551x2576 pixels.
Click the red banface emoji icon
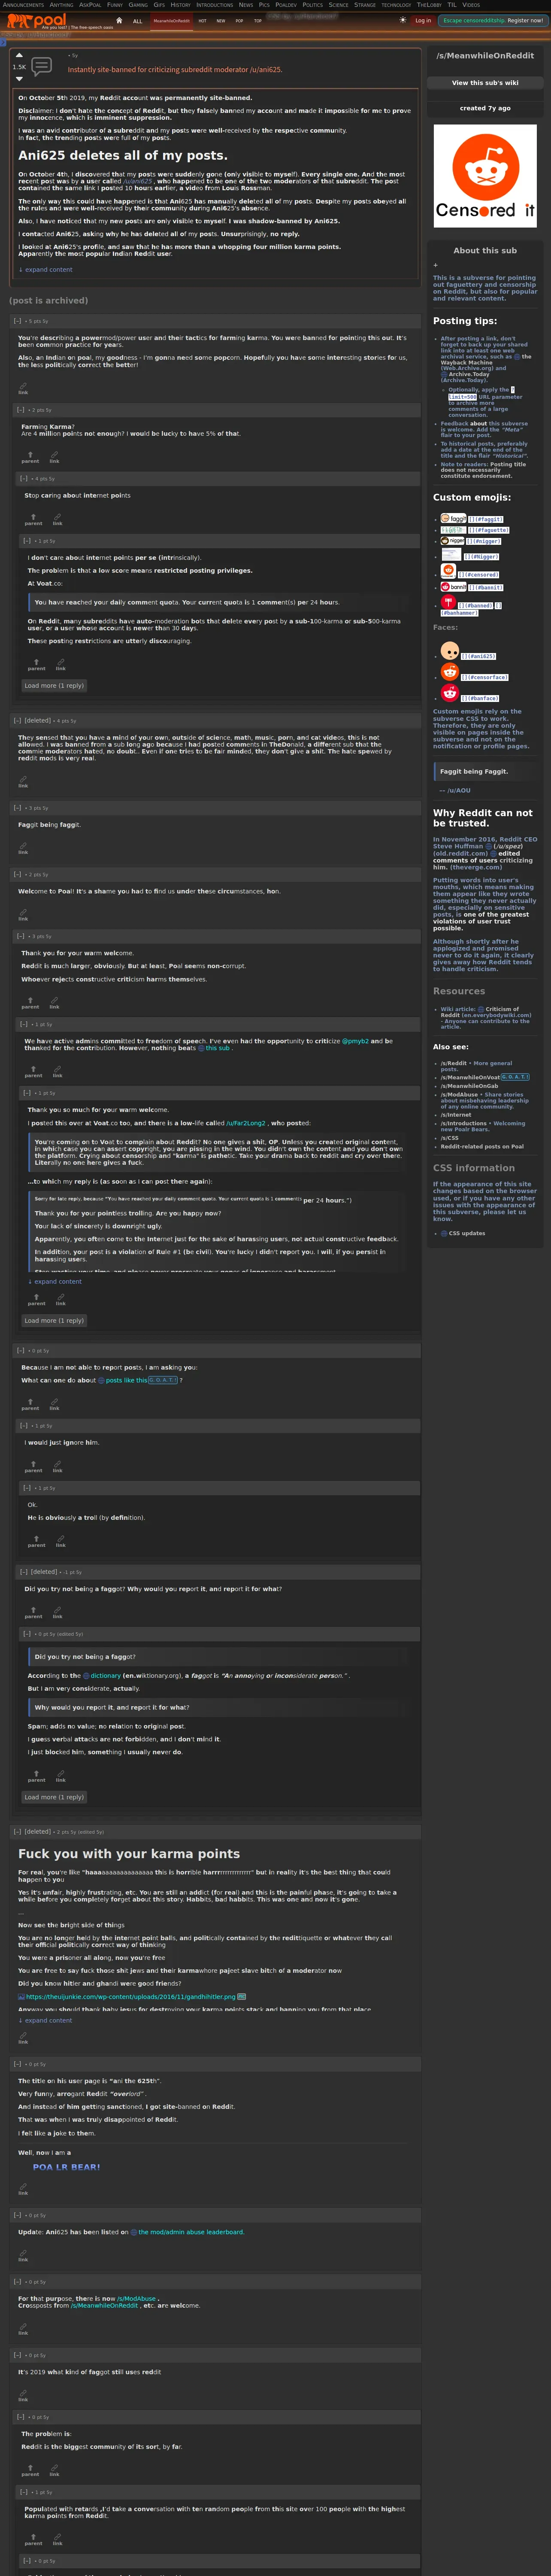[450, 693]
